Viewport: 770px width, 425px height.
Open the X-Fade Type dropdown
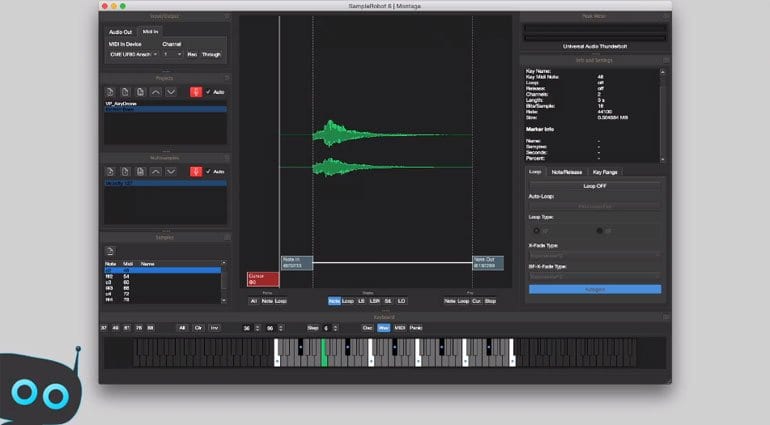[x=595, y=255]
